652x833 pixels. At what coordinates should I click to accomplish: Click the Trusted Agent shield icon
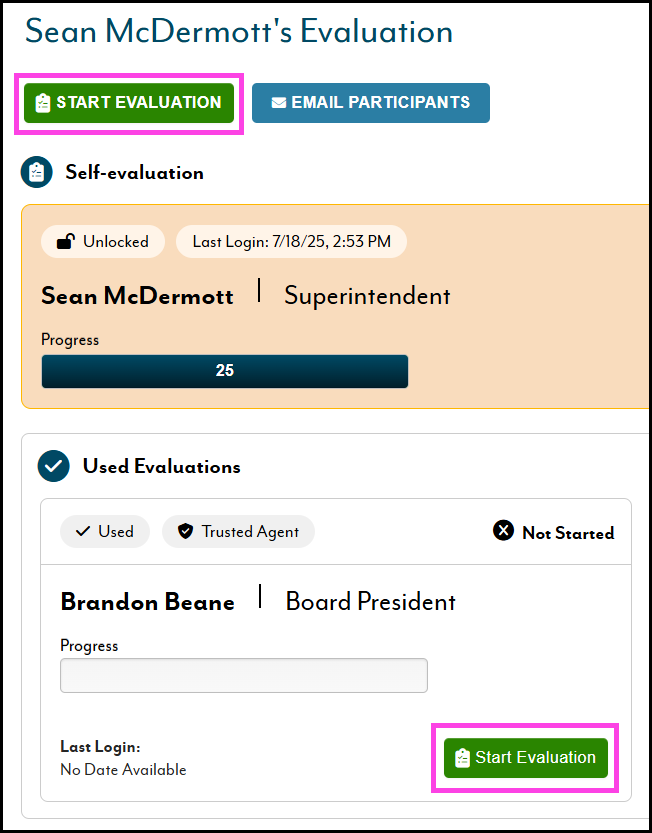pyautogui.click(x=185, y=532)
